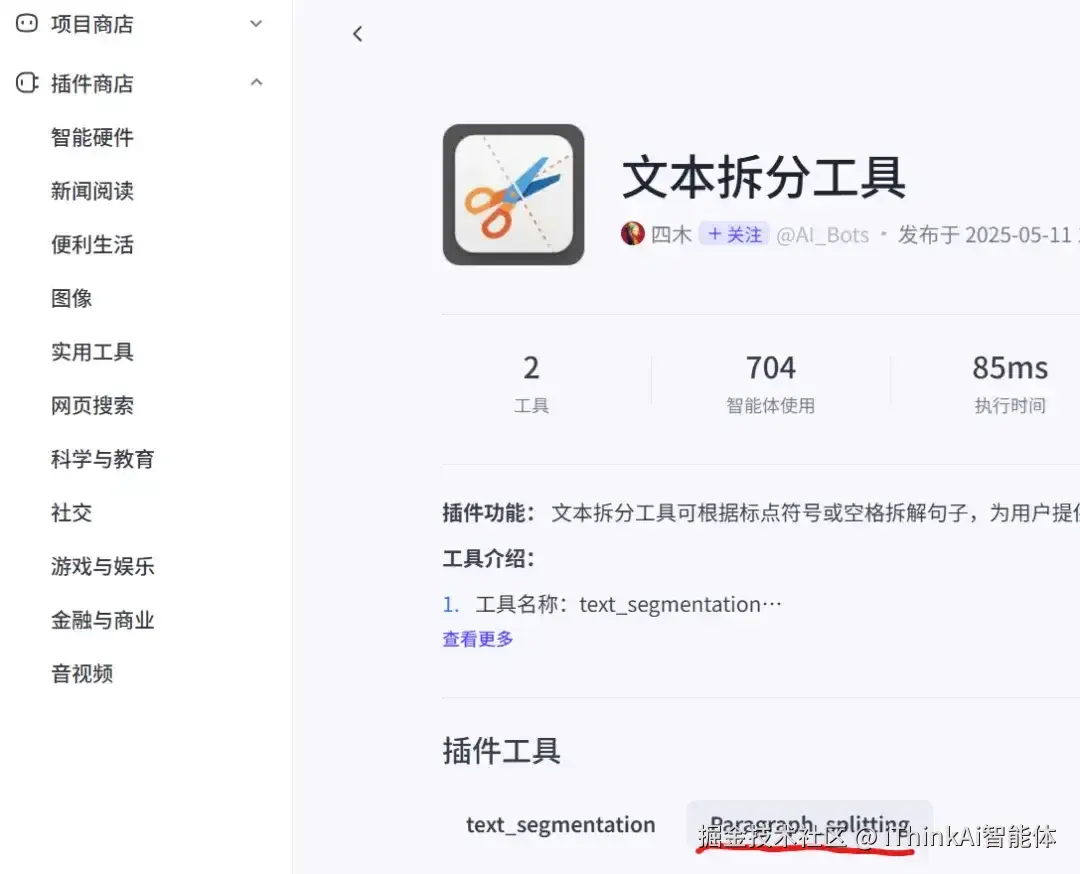Open 智能硬件 category

92,137
